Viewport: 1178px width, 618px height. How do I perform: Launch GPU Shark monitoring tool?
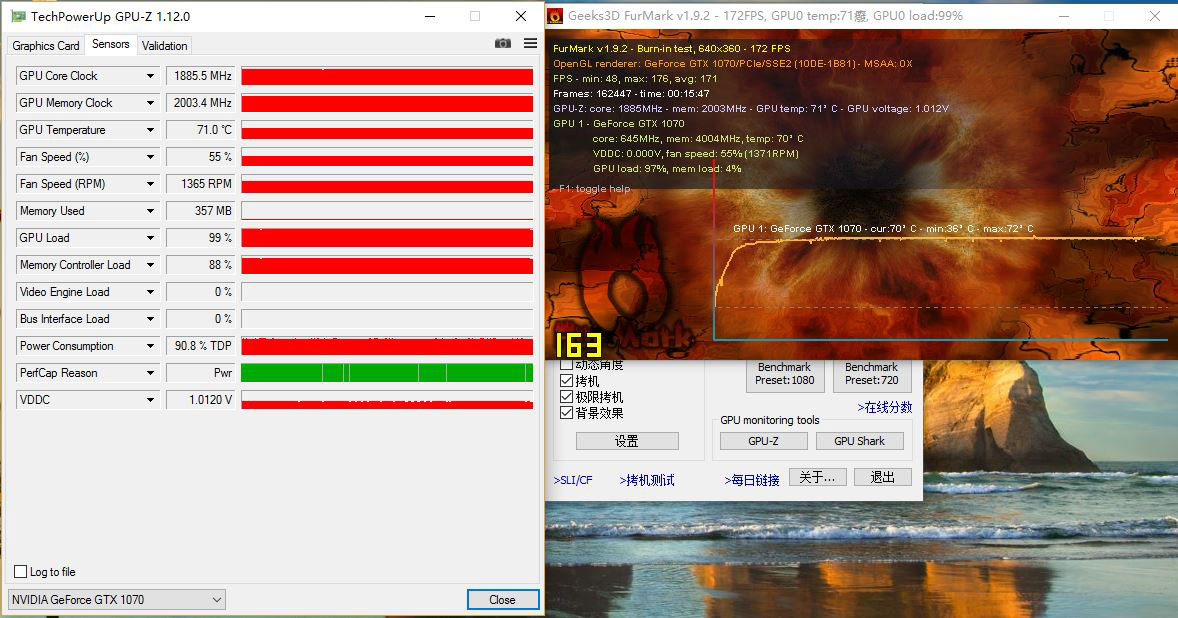[859, 441]
